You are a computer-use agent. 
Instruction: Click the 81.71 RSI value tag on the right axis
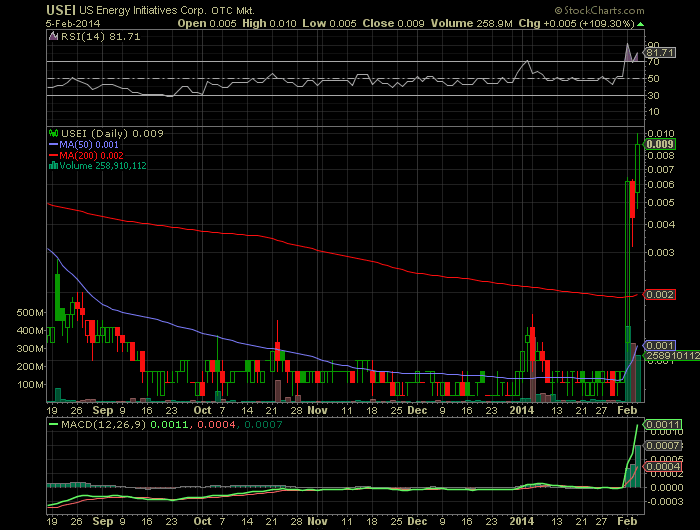point(660,53)
